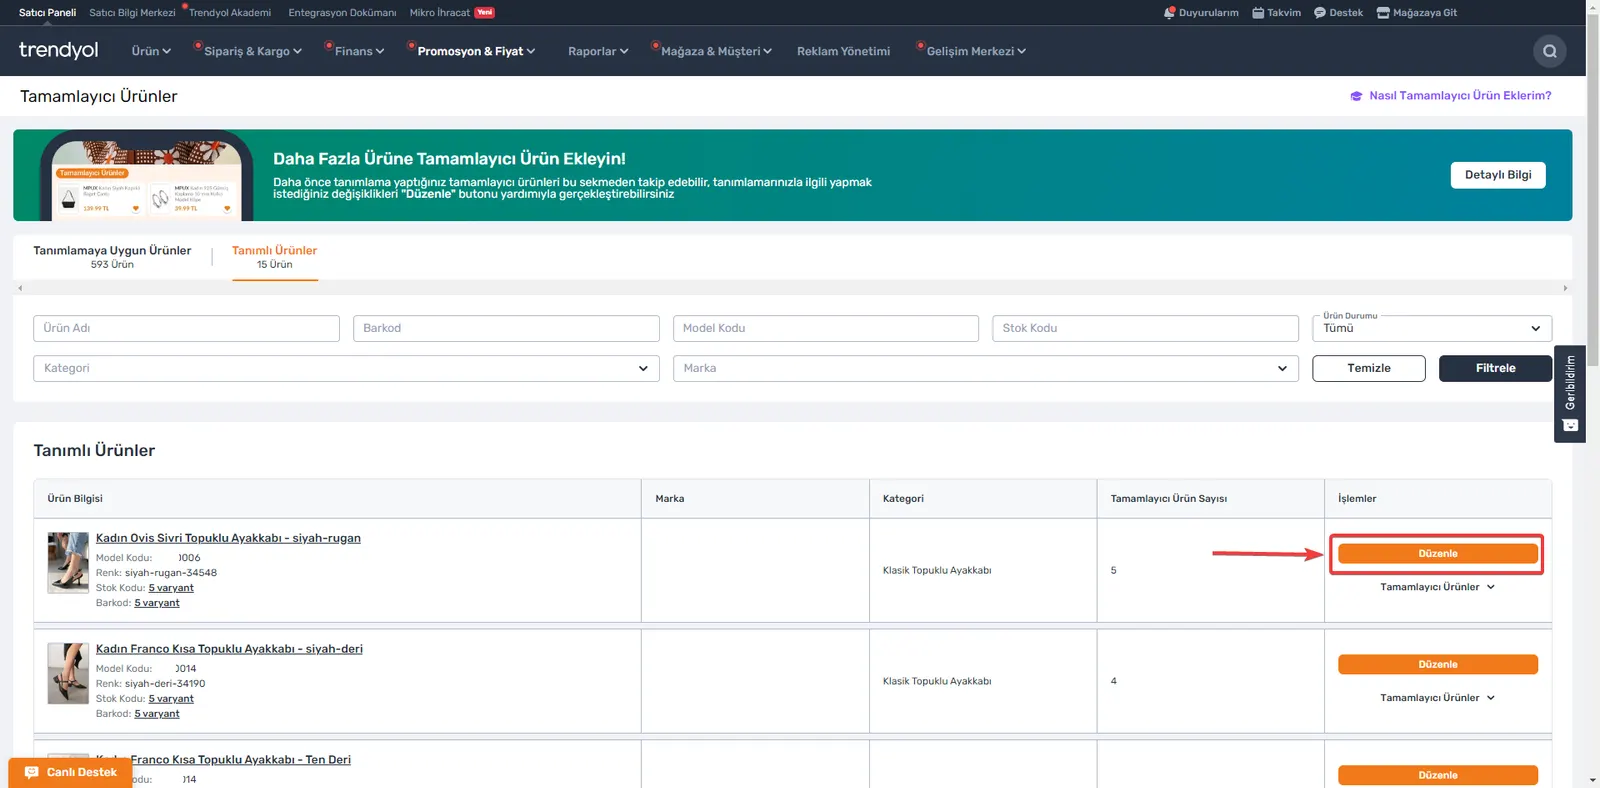The width and height of the screenshot is (1600, 788).
Task: Focus the Stok Kodu filter field
Action: click(1145, 328)
